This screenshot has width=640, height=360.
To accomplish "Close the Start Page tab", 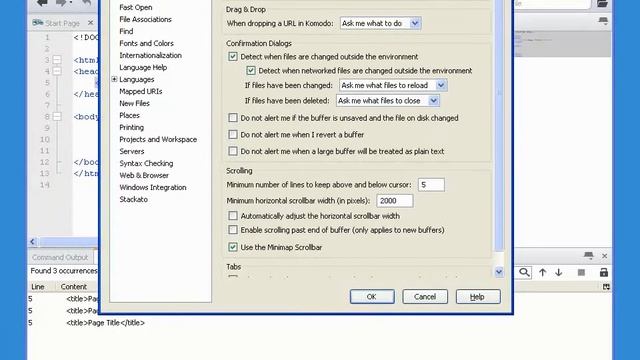I will point(91,23).
